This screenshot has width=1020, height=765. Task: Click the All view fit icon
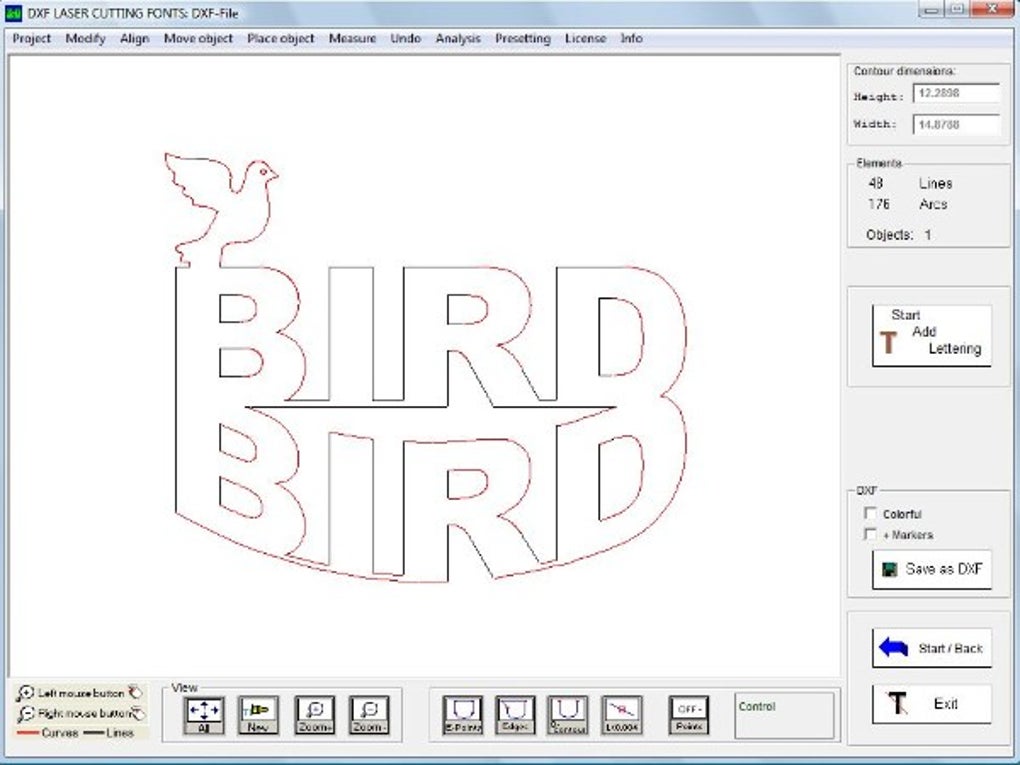click(x=204, y=715)
